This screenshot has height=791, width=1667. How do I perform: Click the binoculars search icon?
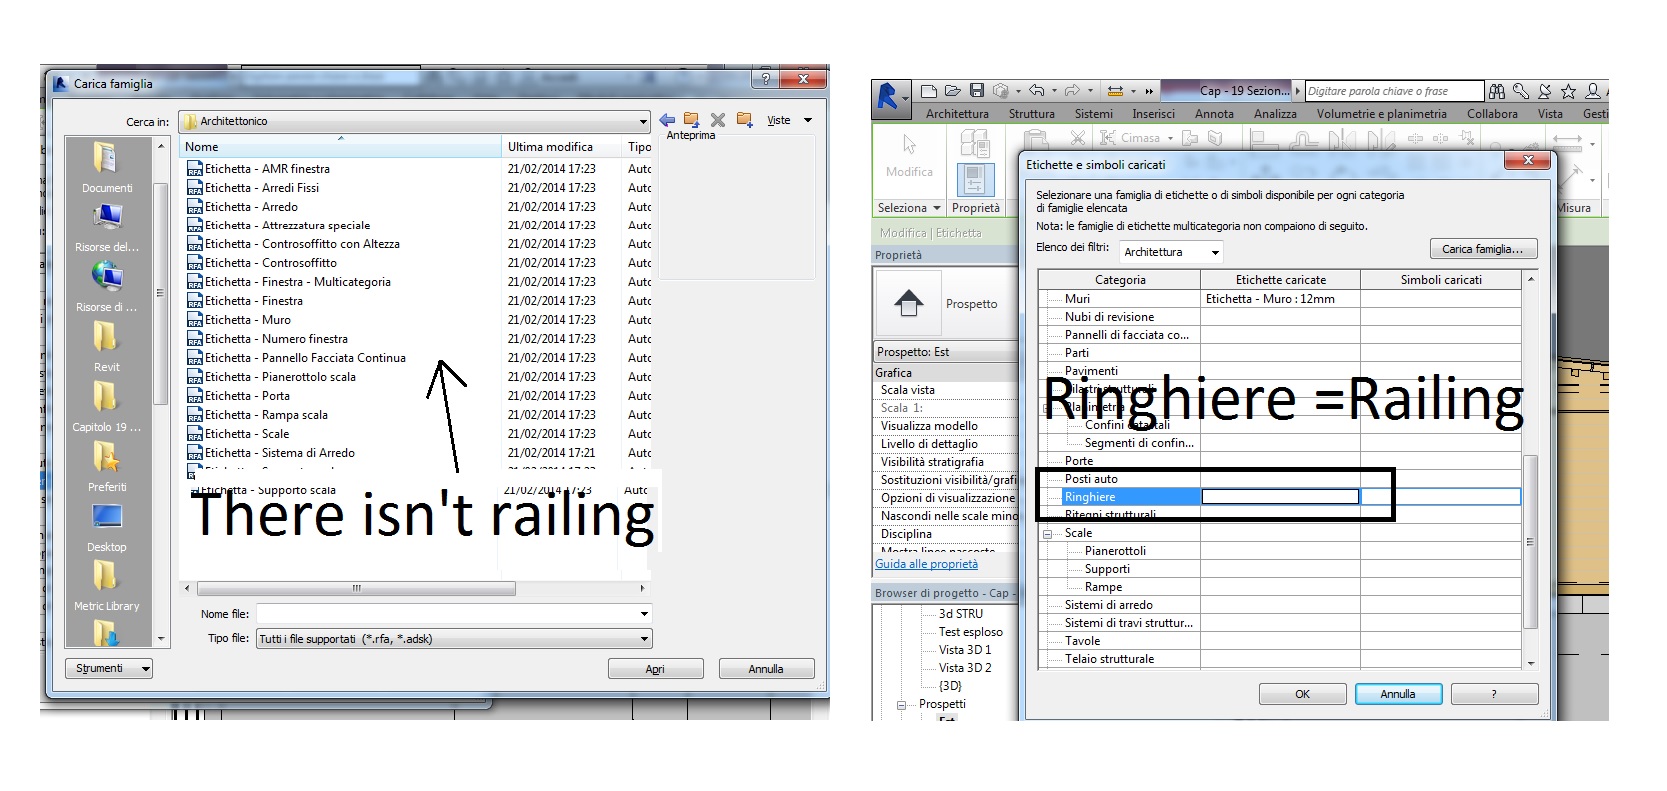1497,91
